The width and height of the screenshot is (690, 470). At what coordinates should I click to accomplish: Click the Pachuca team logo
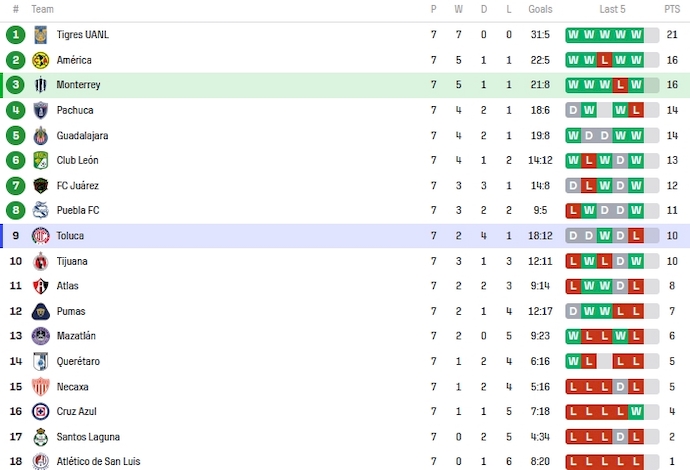click(x=41, y=110)
